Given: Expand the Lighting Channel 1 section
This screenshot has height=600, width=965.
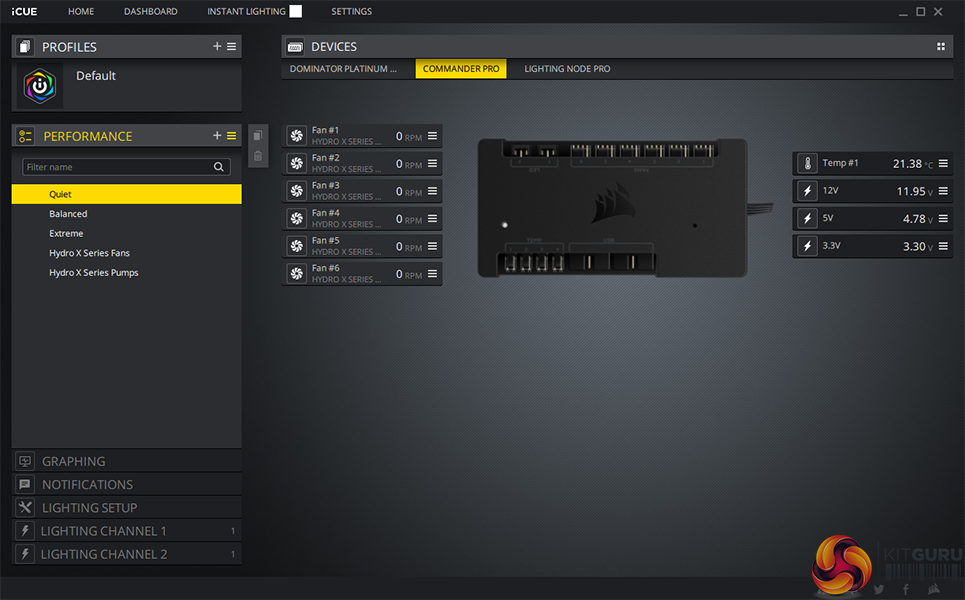Looking at the screenshot, I should 127,530.
